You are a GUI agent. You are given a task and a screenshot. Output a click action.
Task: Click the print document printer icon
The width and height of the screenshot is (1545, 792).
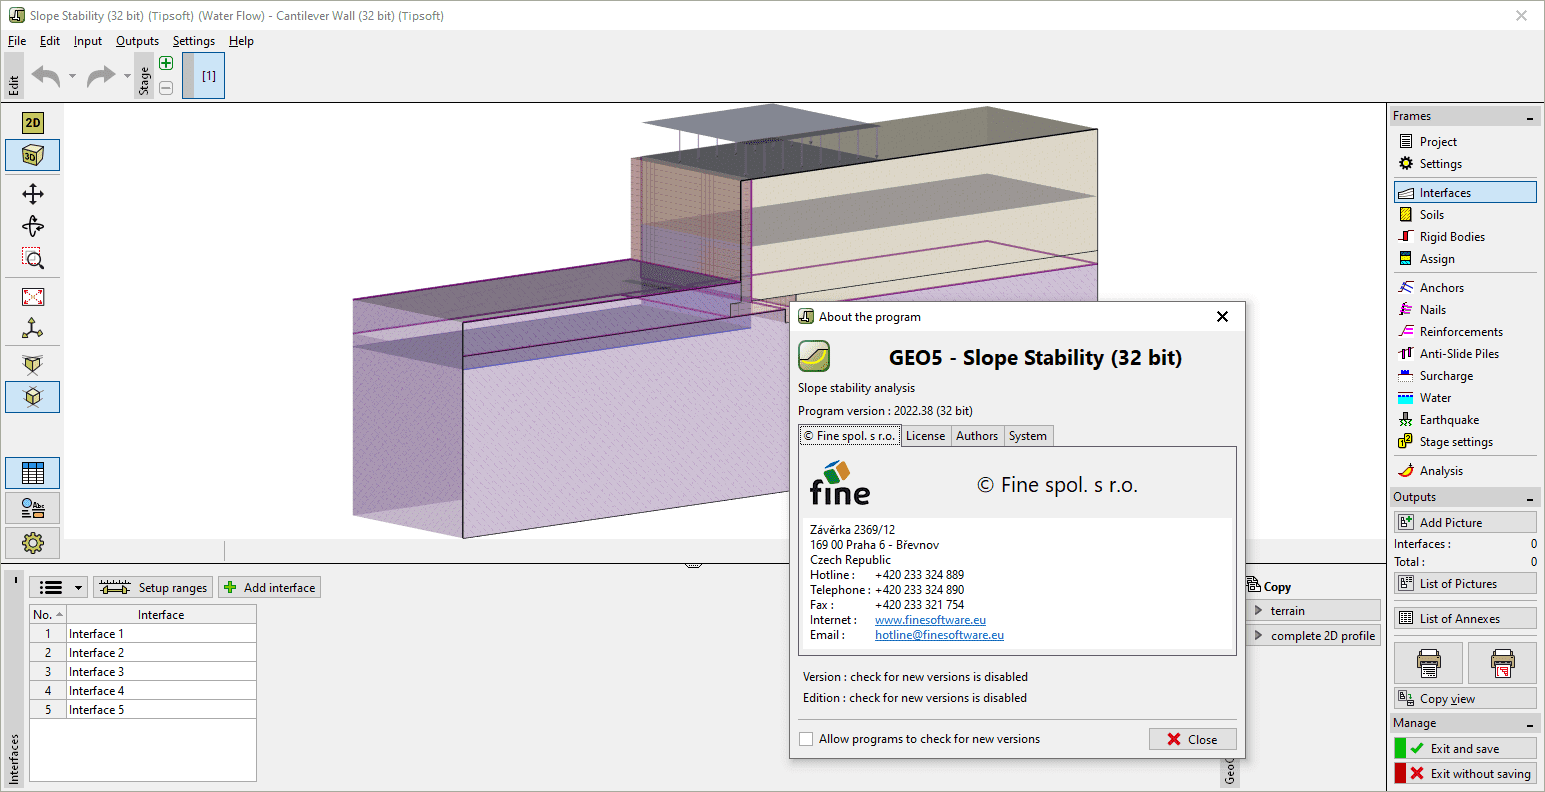pyautogui.click(x=1428, y=662)
